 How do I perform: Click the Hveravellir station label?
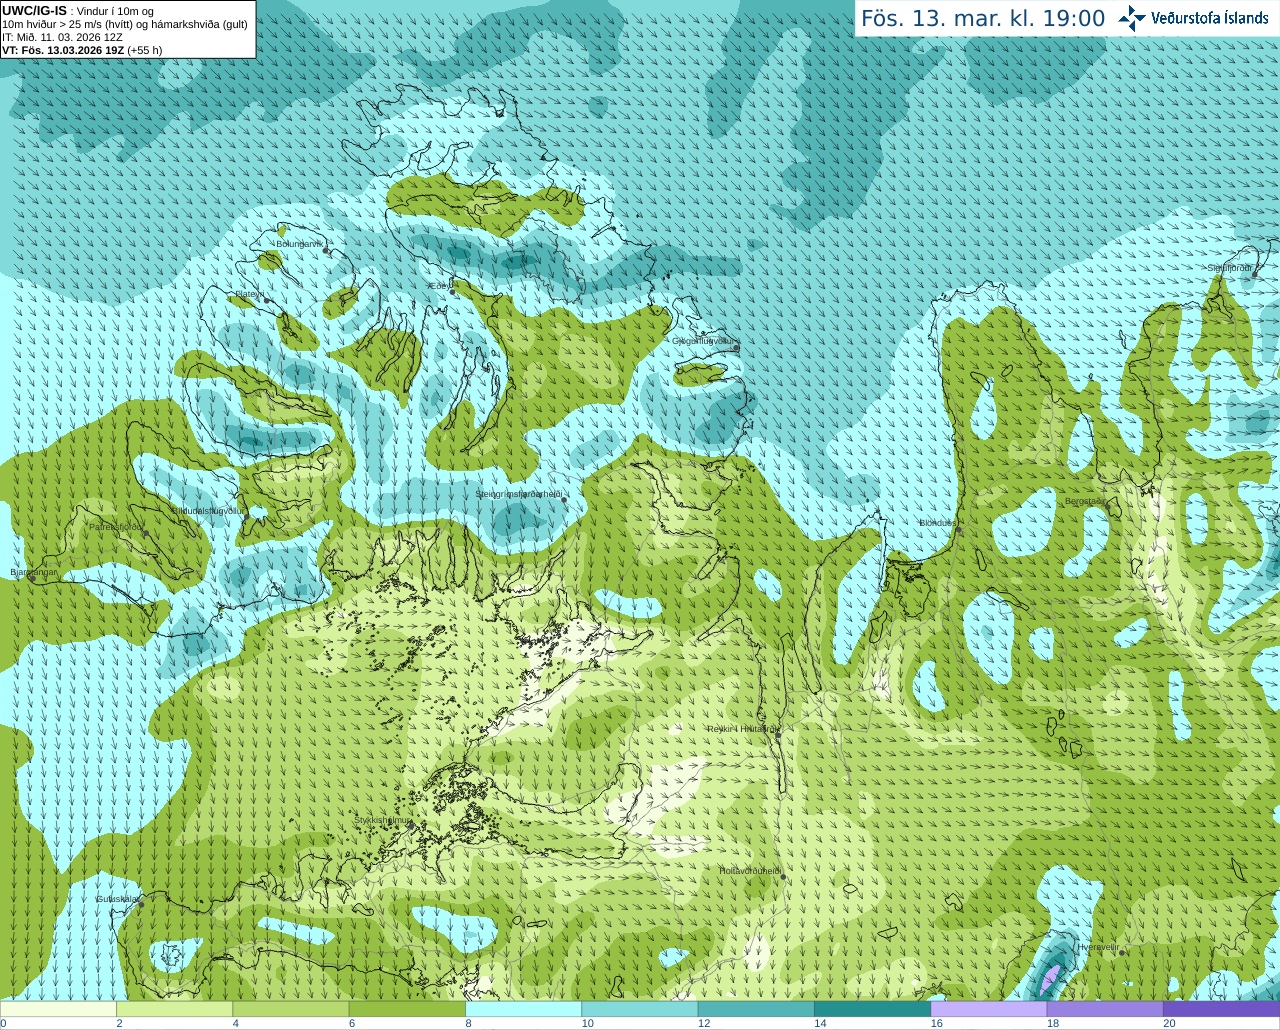point(1099,947)
